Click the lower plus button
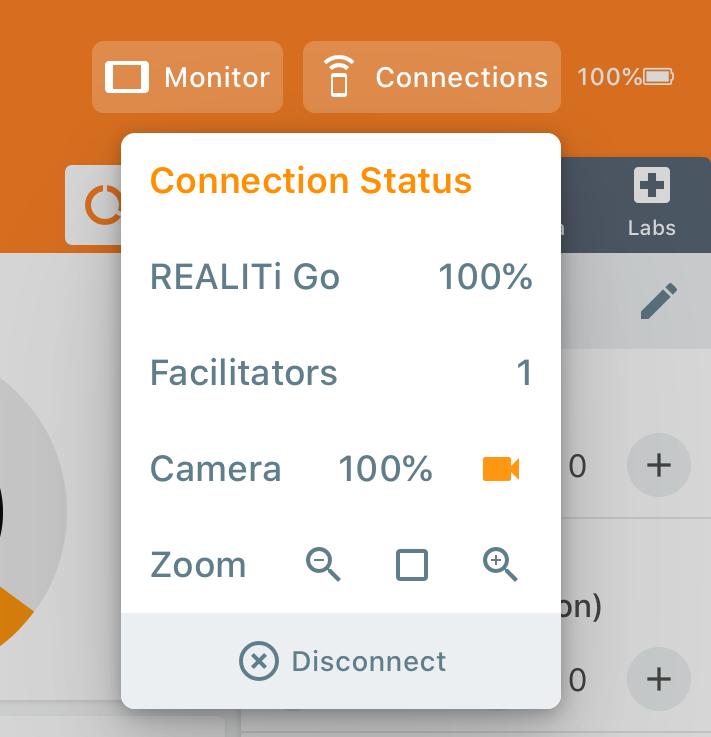The height and width of the screenshot is (737, 711). [x=658, y=679]
